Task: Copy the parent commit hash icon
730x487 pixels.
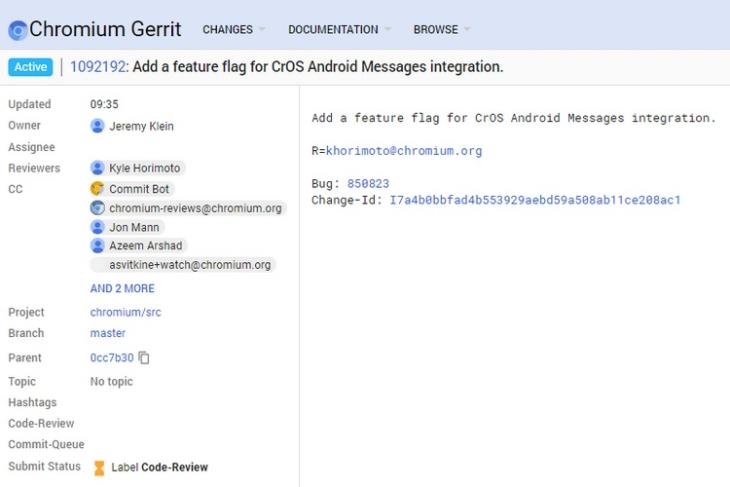Action: [144, 358]
